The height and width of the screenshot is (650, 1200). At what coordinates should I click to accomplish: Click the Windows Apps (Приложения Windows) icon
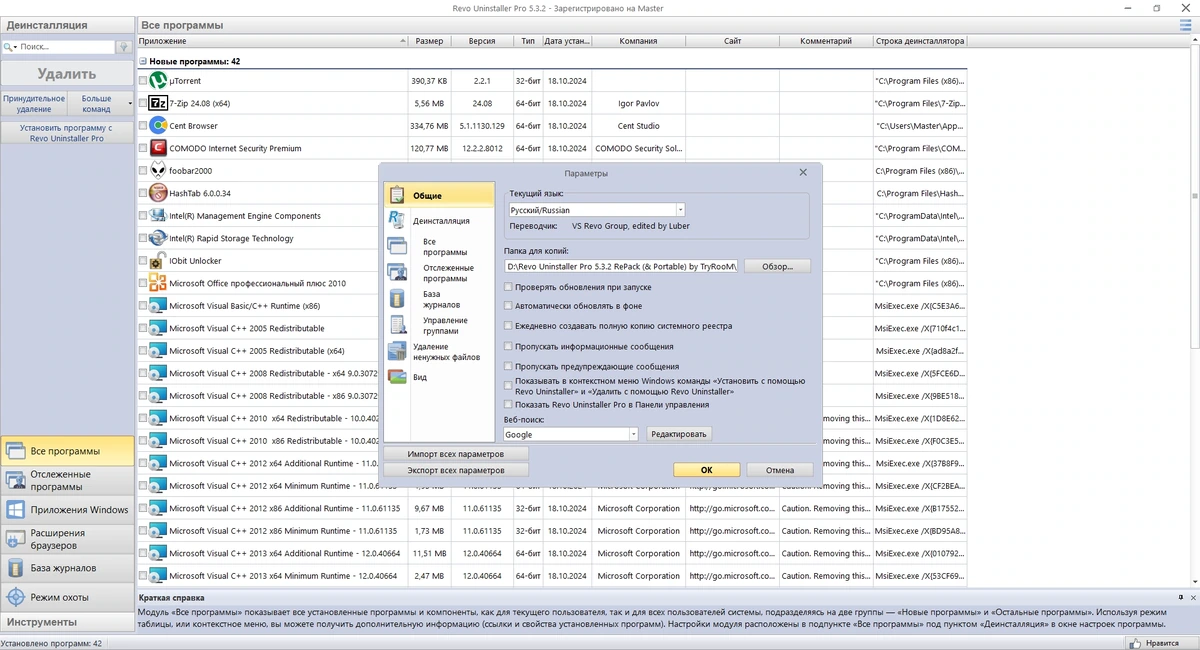pos(15,509)
